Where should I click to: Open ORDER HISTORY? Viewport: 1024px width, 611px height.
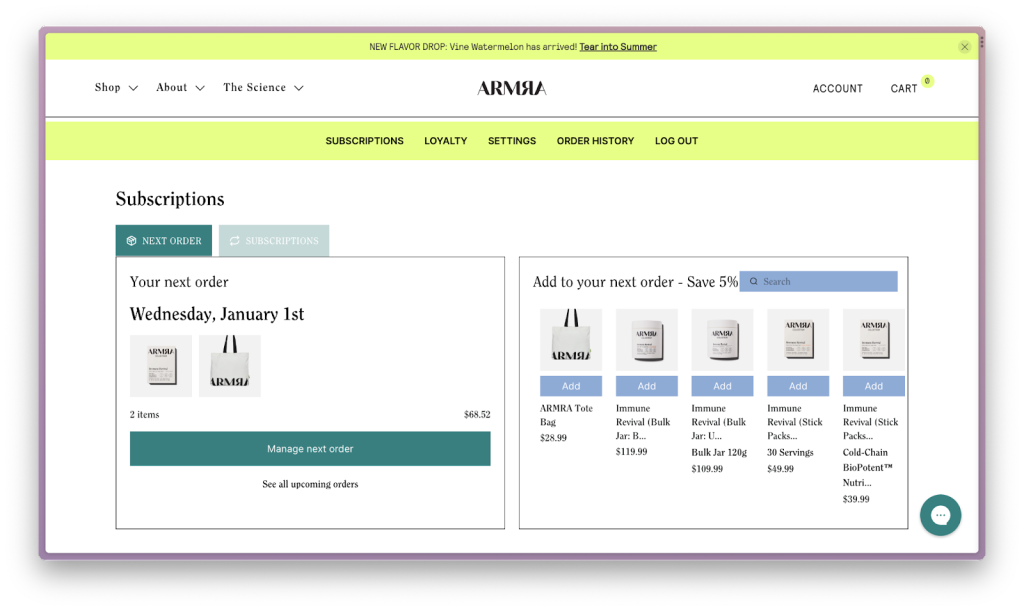coord(595,141)
